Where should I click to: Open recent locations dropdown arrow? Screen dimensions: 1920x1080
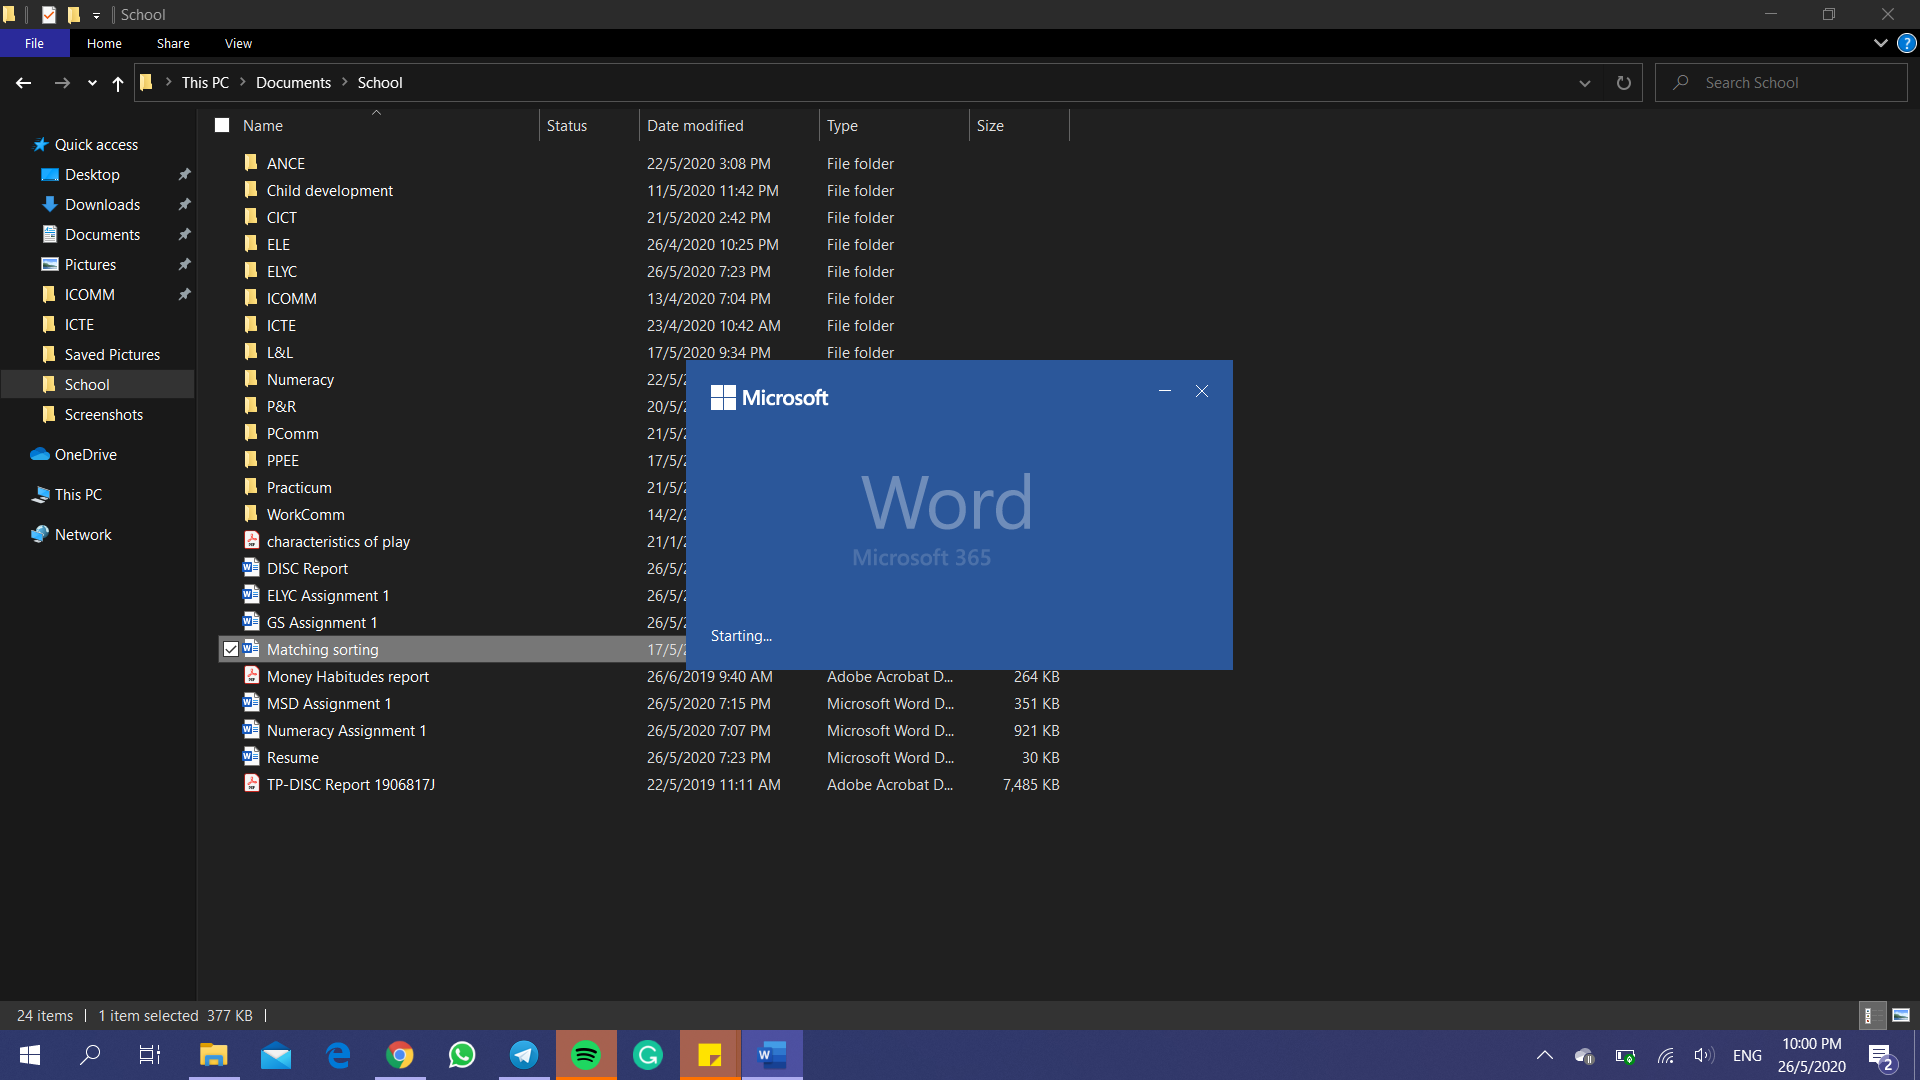coord(92,83)
